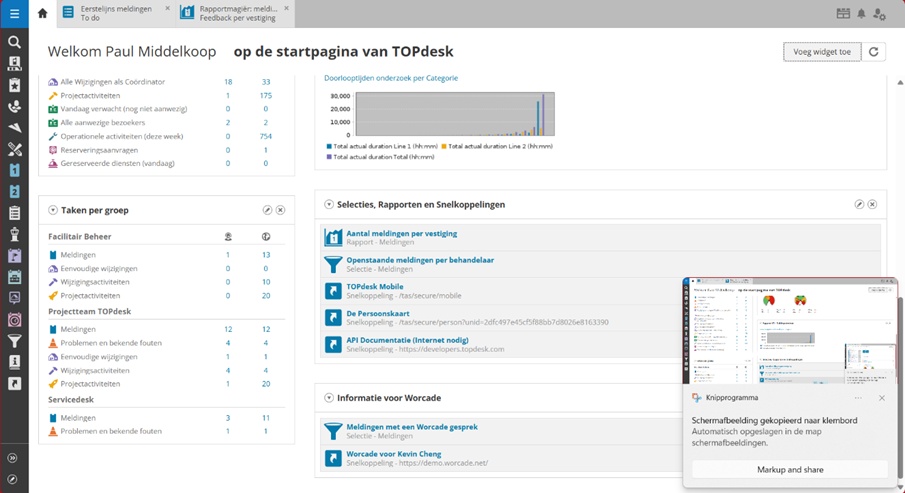Click the search magnifier in sidebar

tap(14, 42)
